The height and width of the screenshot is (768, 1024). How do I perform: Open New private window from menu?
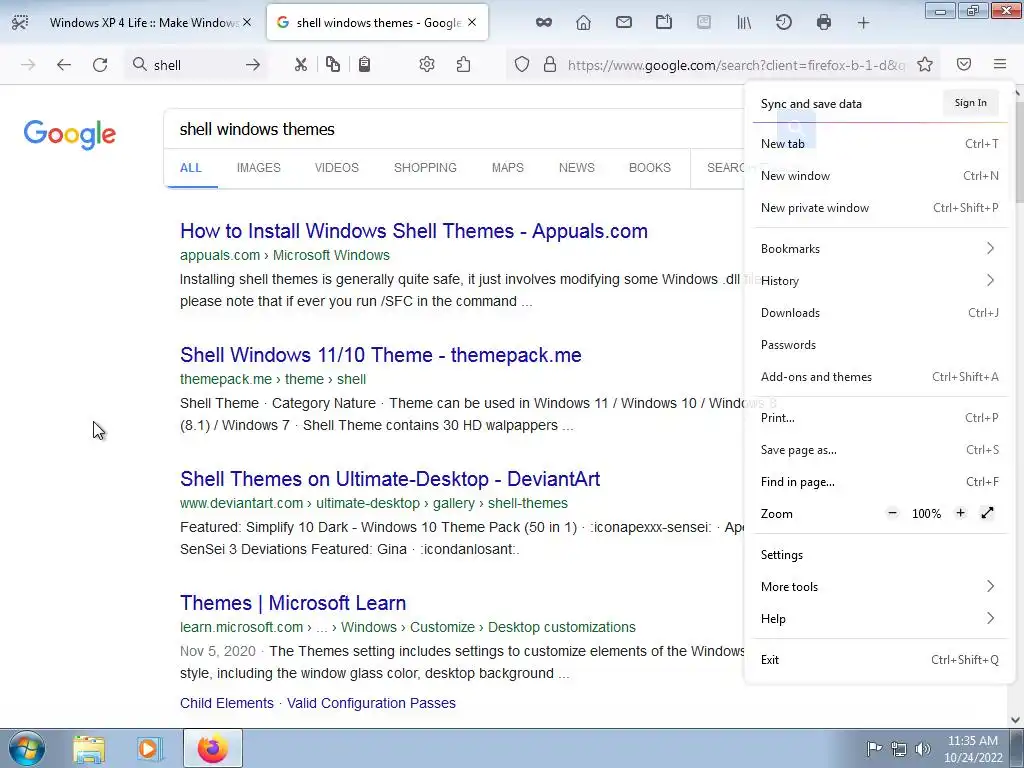(880, 208)
